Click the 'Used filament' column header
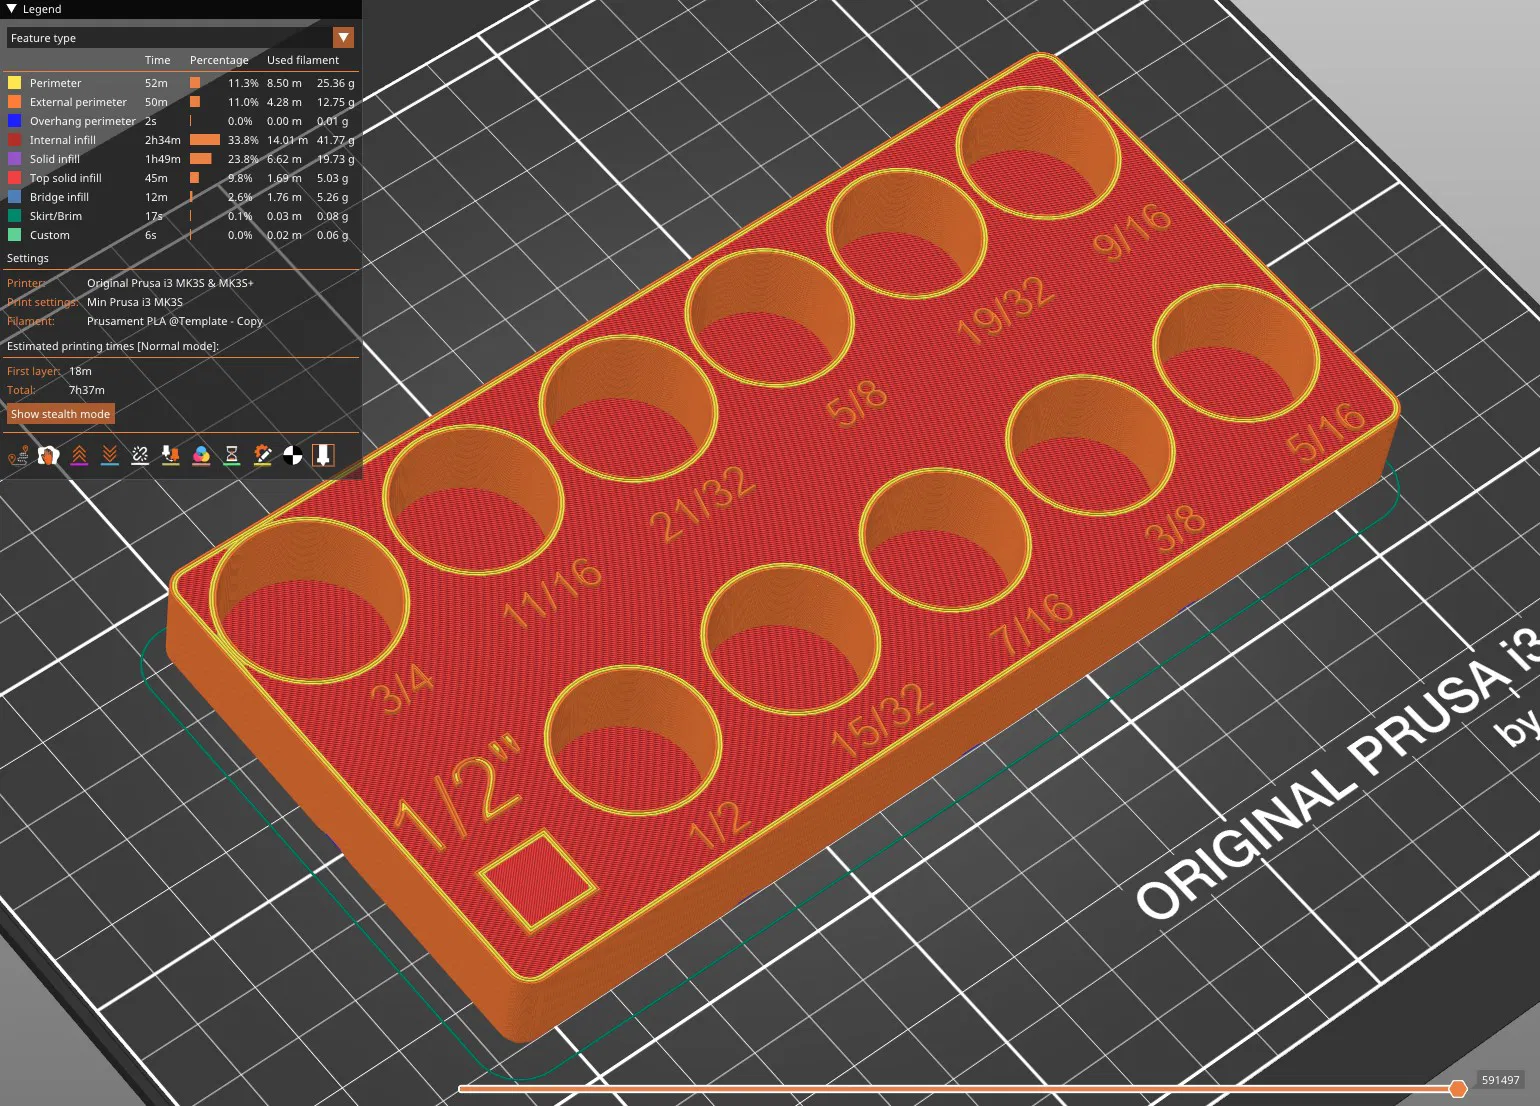1540x1106 pixels. tap(303, 60)
